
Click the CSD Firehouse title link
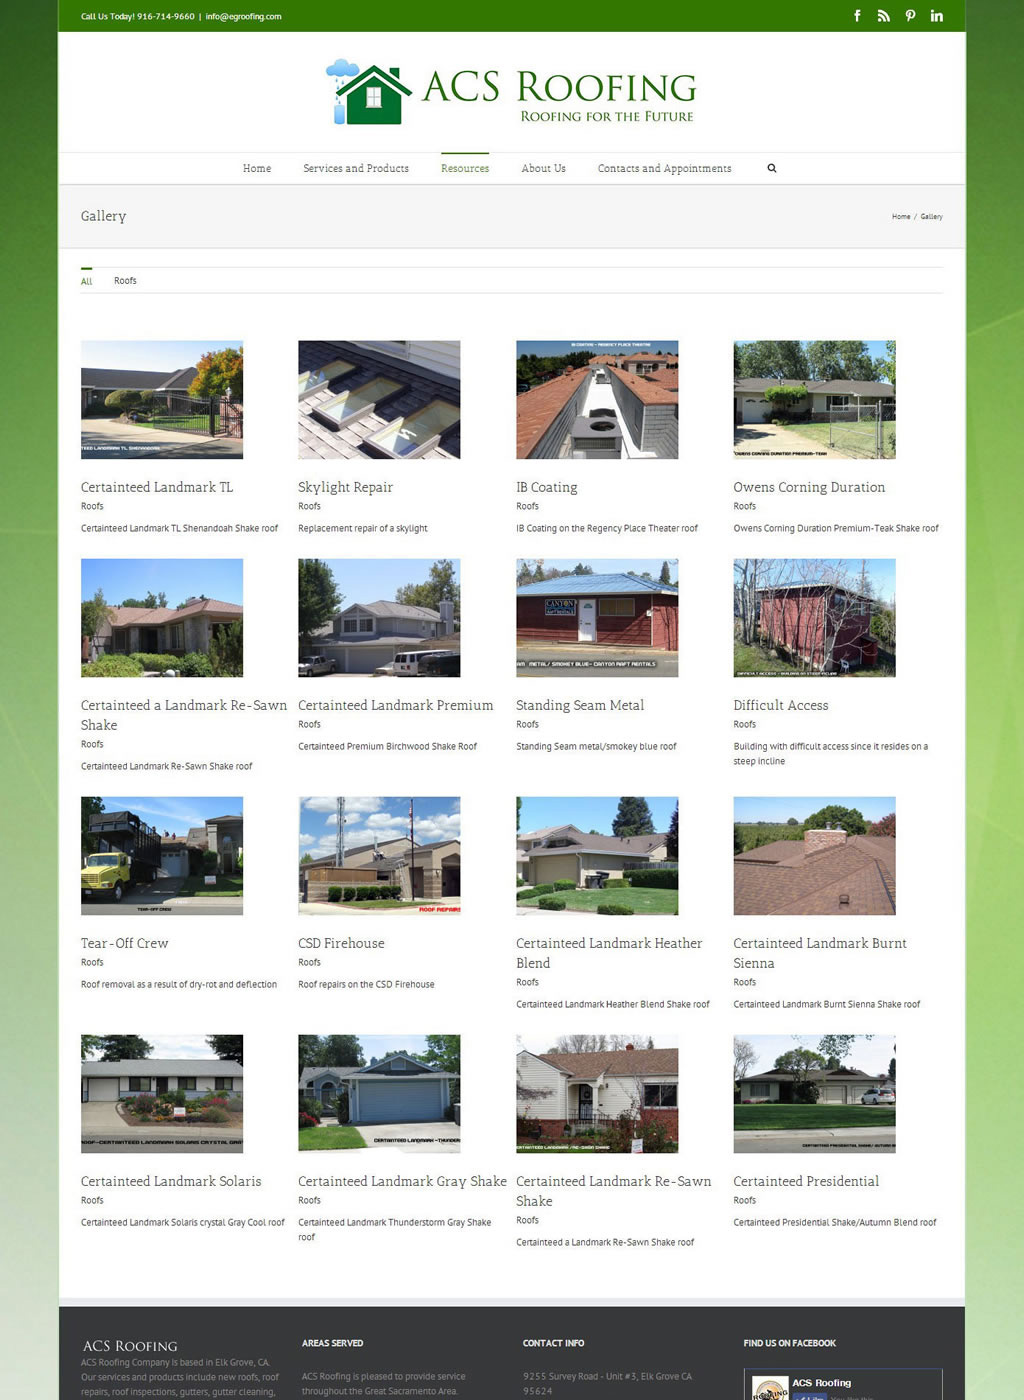coord(341,943)
